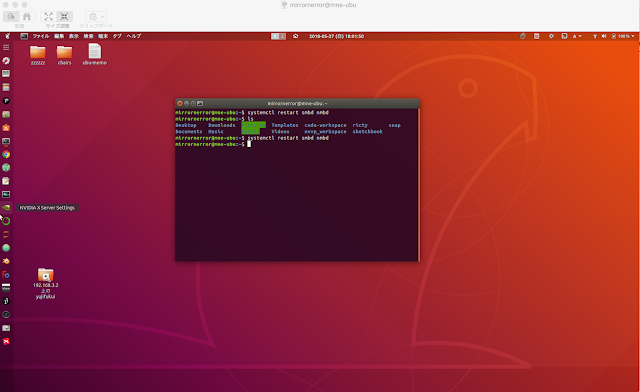This screenshot has width=640, height=392.
Task: Click the sketchbook entry in terminal output
Action: tap(367, 131)
